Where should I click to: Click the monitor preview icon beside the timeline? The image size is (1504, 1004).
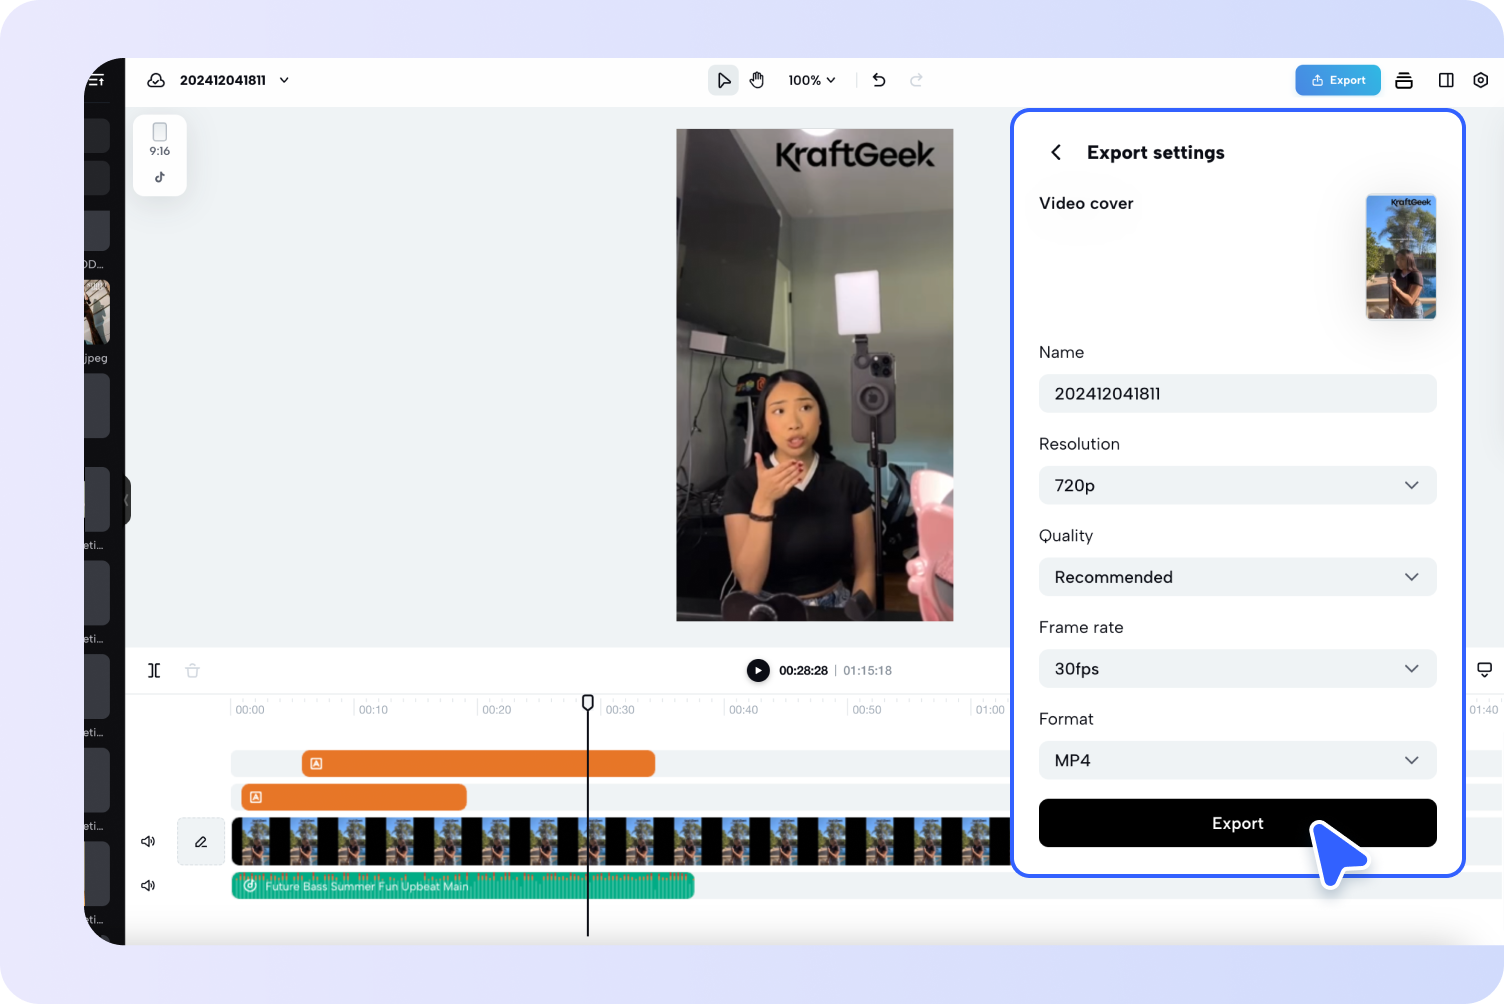(x=1485, y=668)
